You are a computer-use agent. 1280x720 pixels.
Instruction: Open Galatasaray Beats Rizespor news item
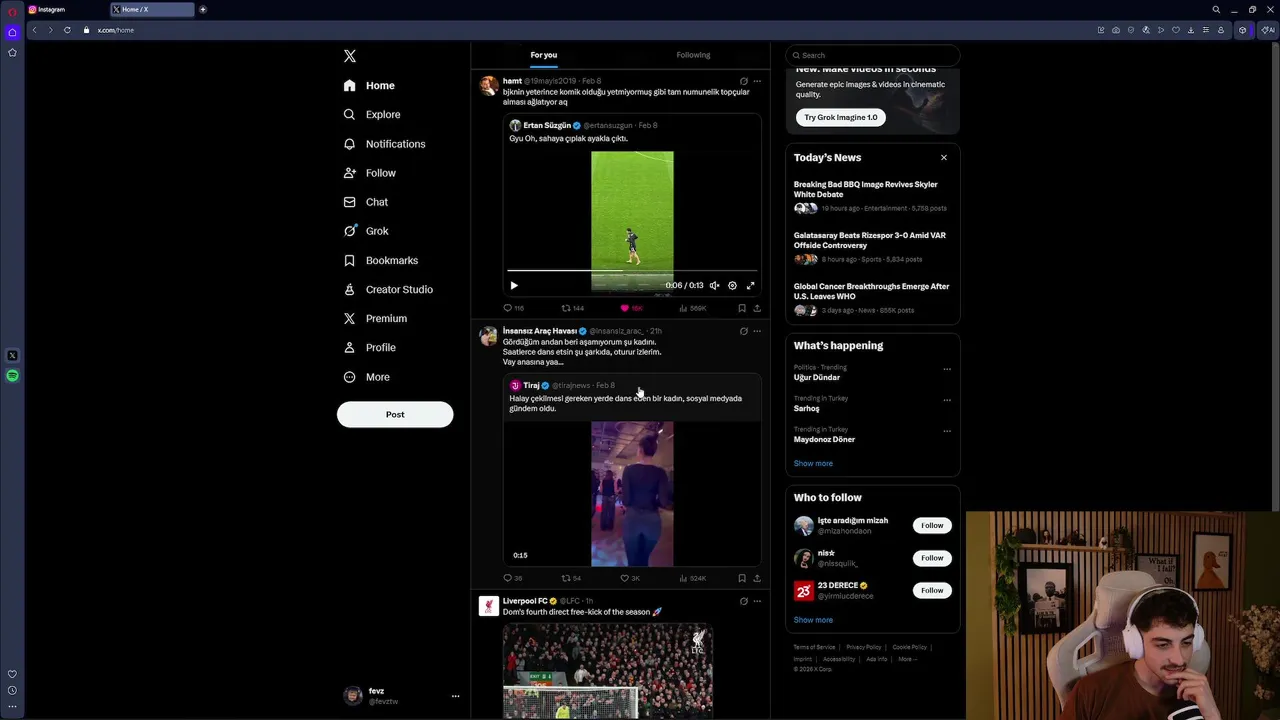(872, 247)
